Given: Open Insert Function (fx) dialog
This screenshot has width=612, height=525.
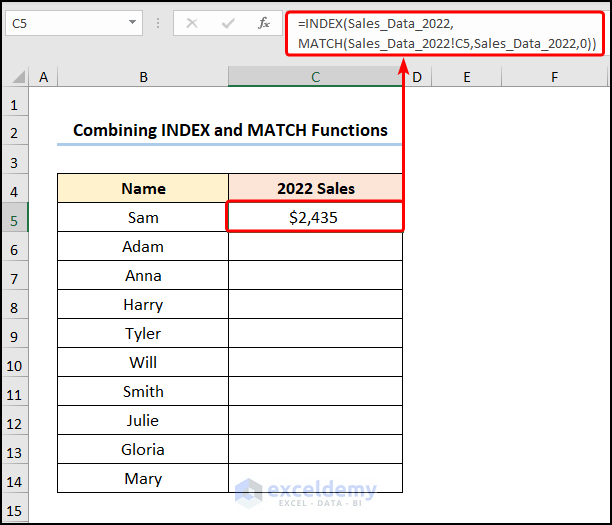Looking at the screenshot, I should click(x=263, y=22).
